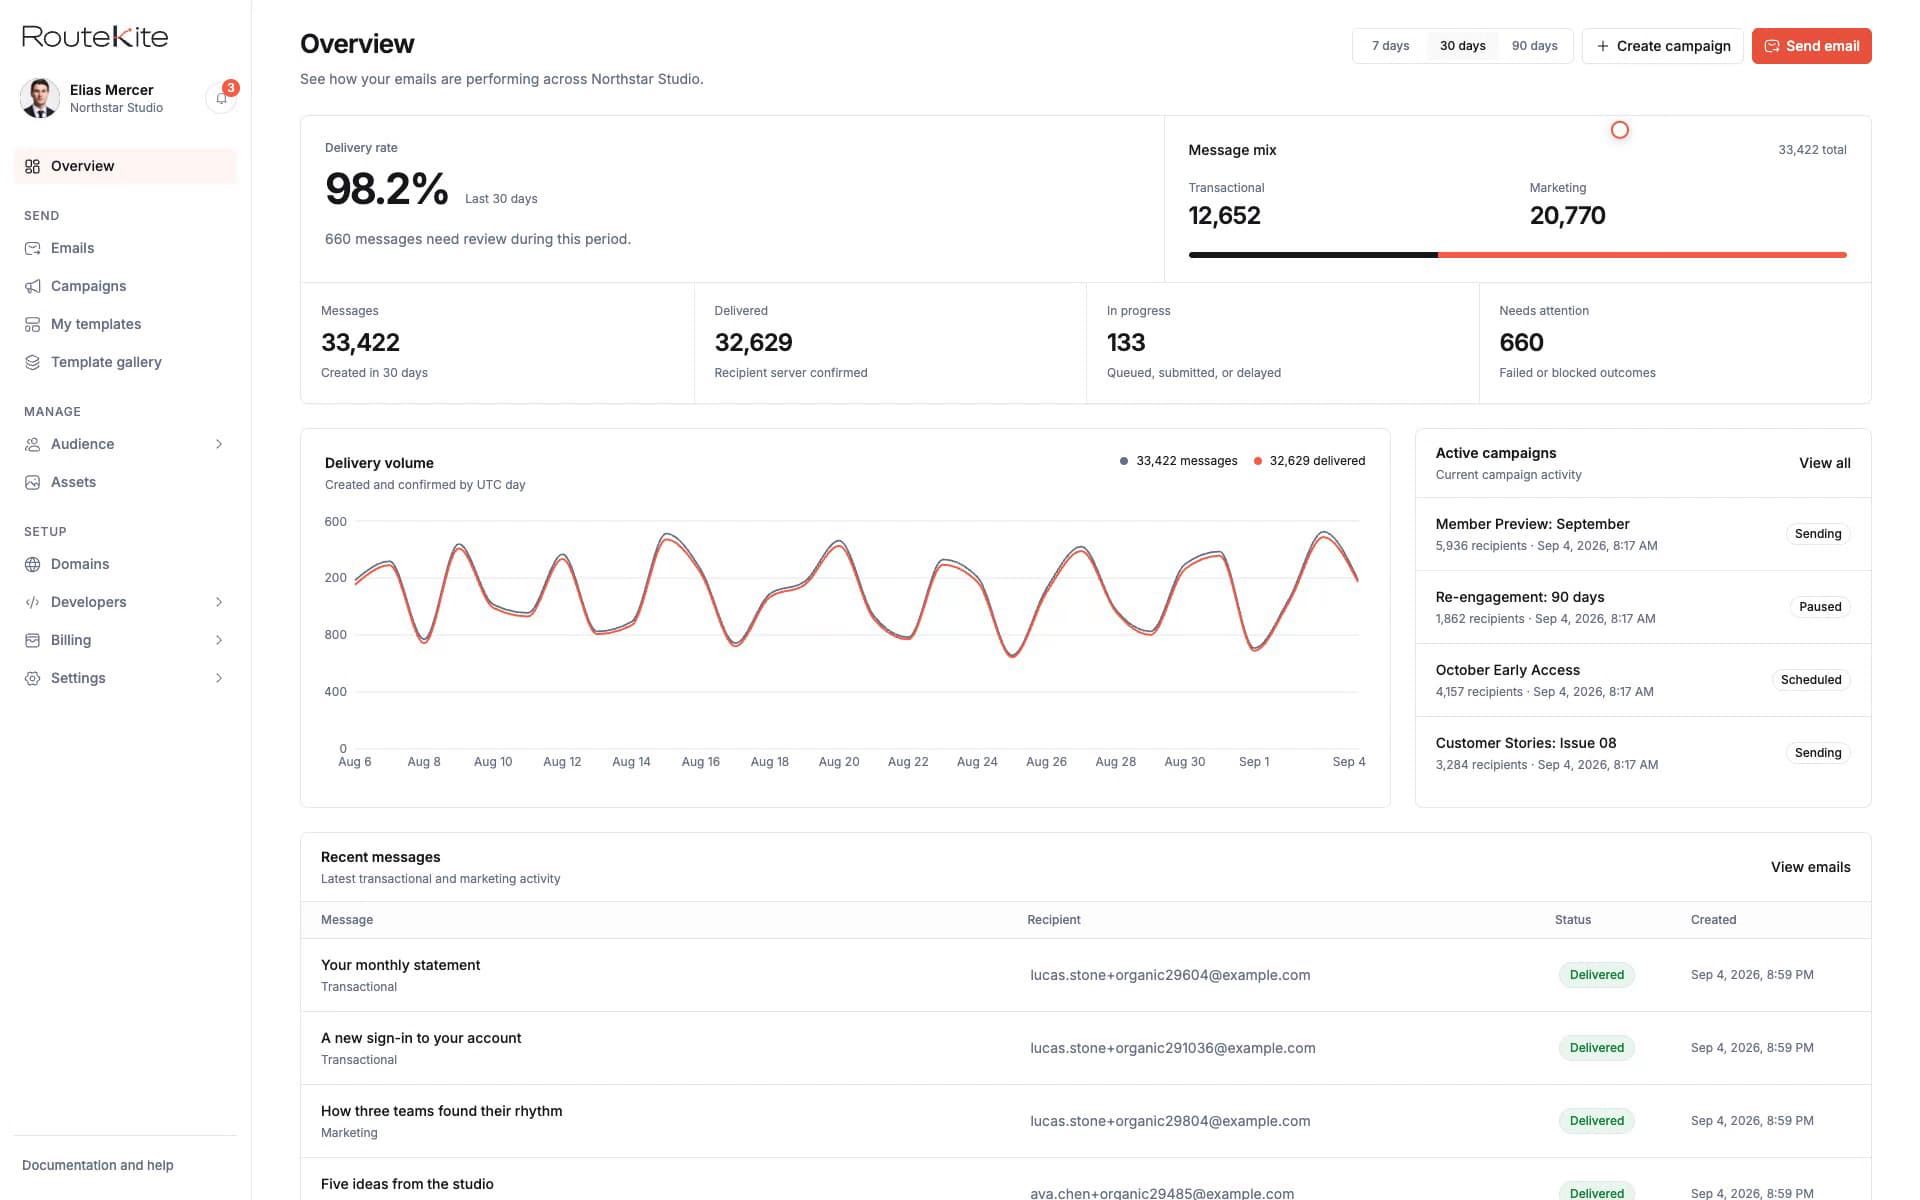Expand the Settings submenu chevron
The image size is (1920, 1200).
(x=219, y=678)
